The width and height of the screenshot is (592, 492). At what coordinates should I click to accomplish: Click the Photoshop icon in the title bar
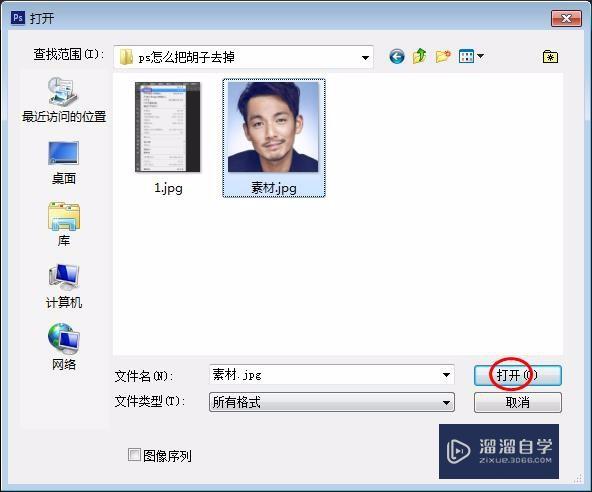[18, 18]
